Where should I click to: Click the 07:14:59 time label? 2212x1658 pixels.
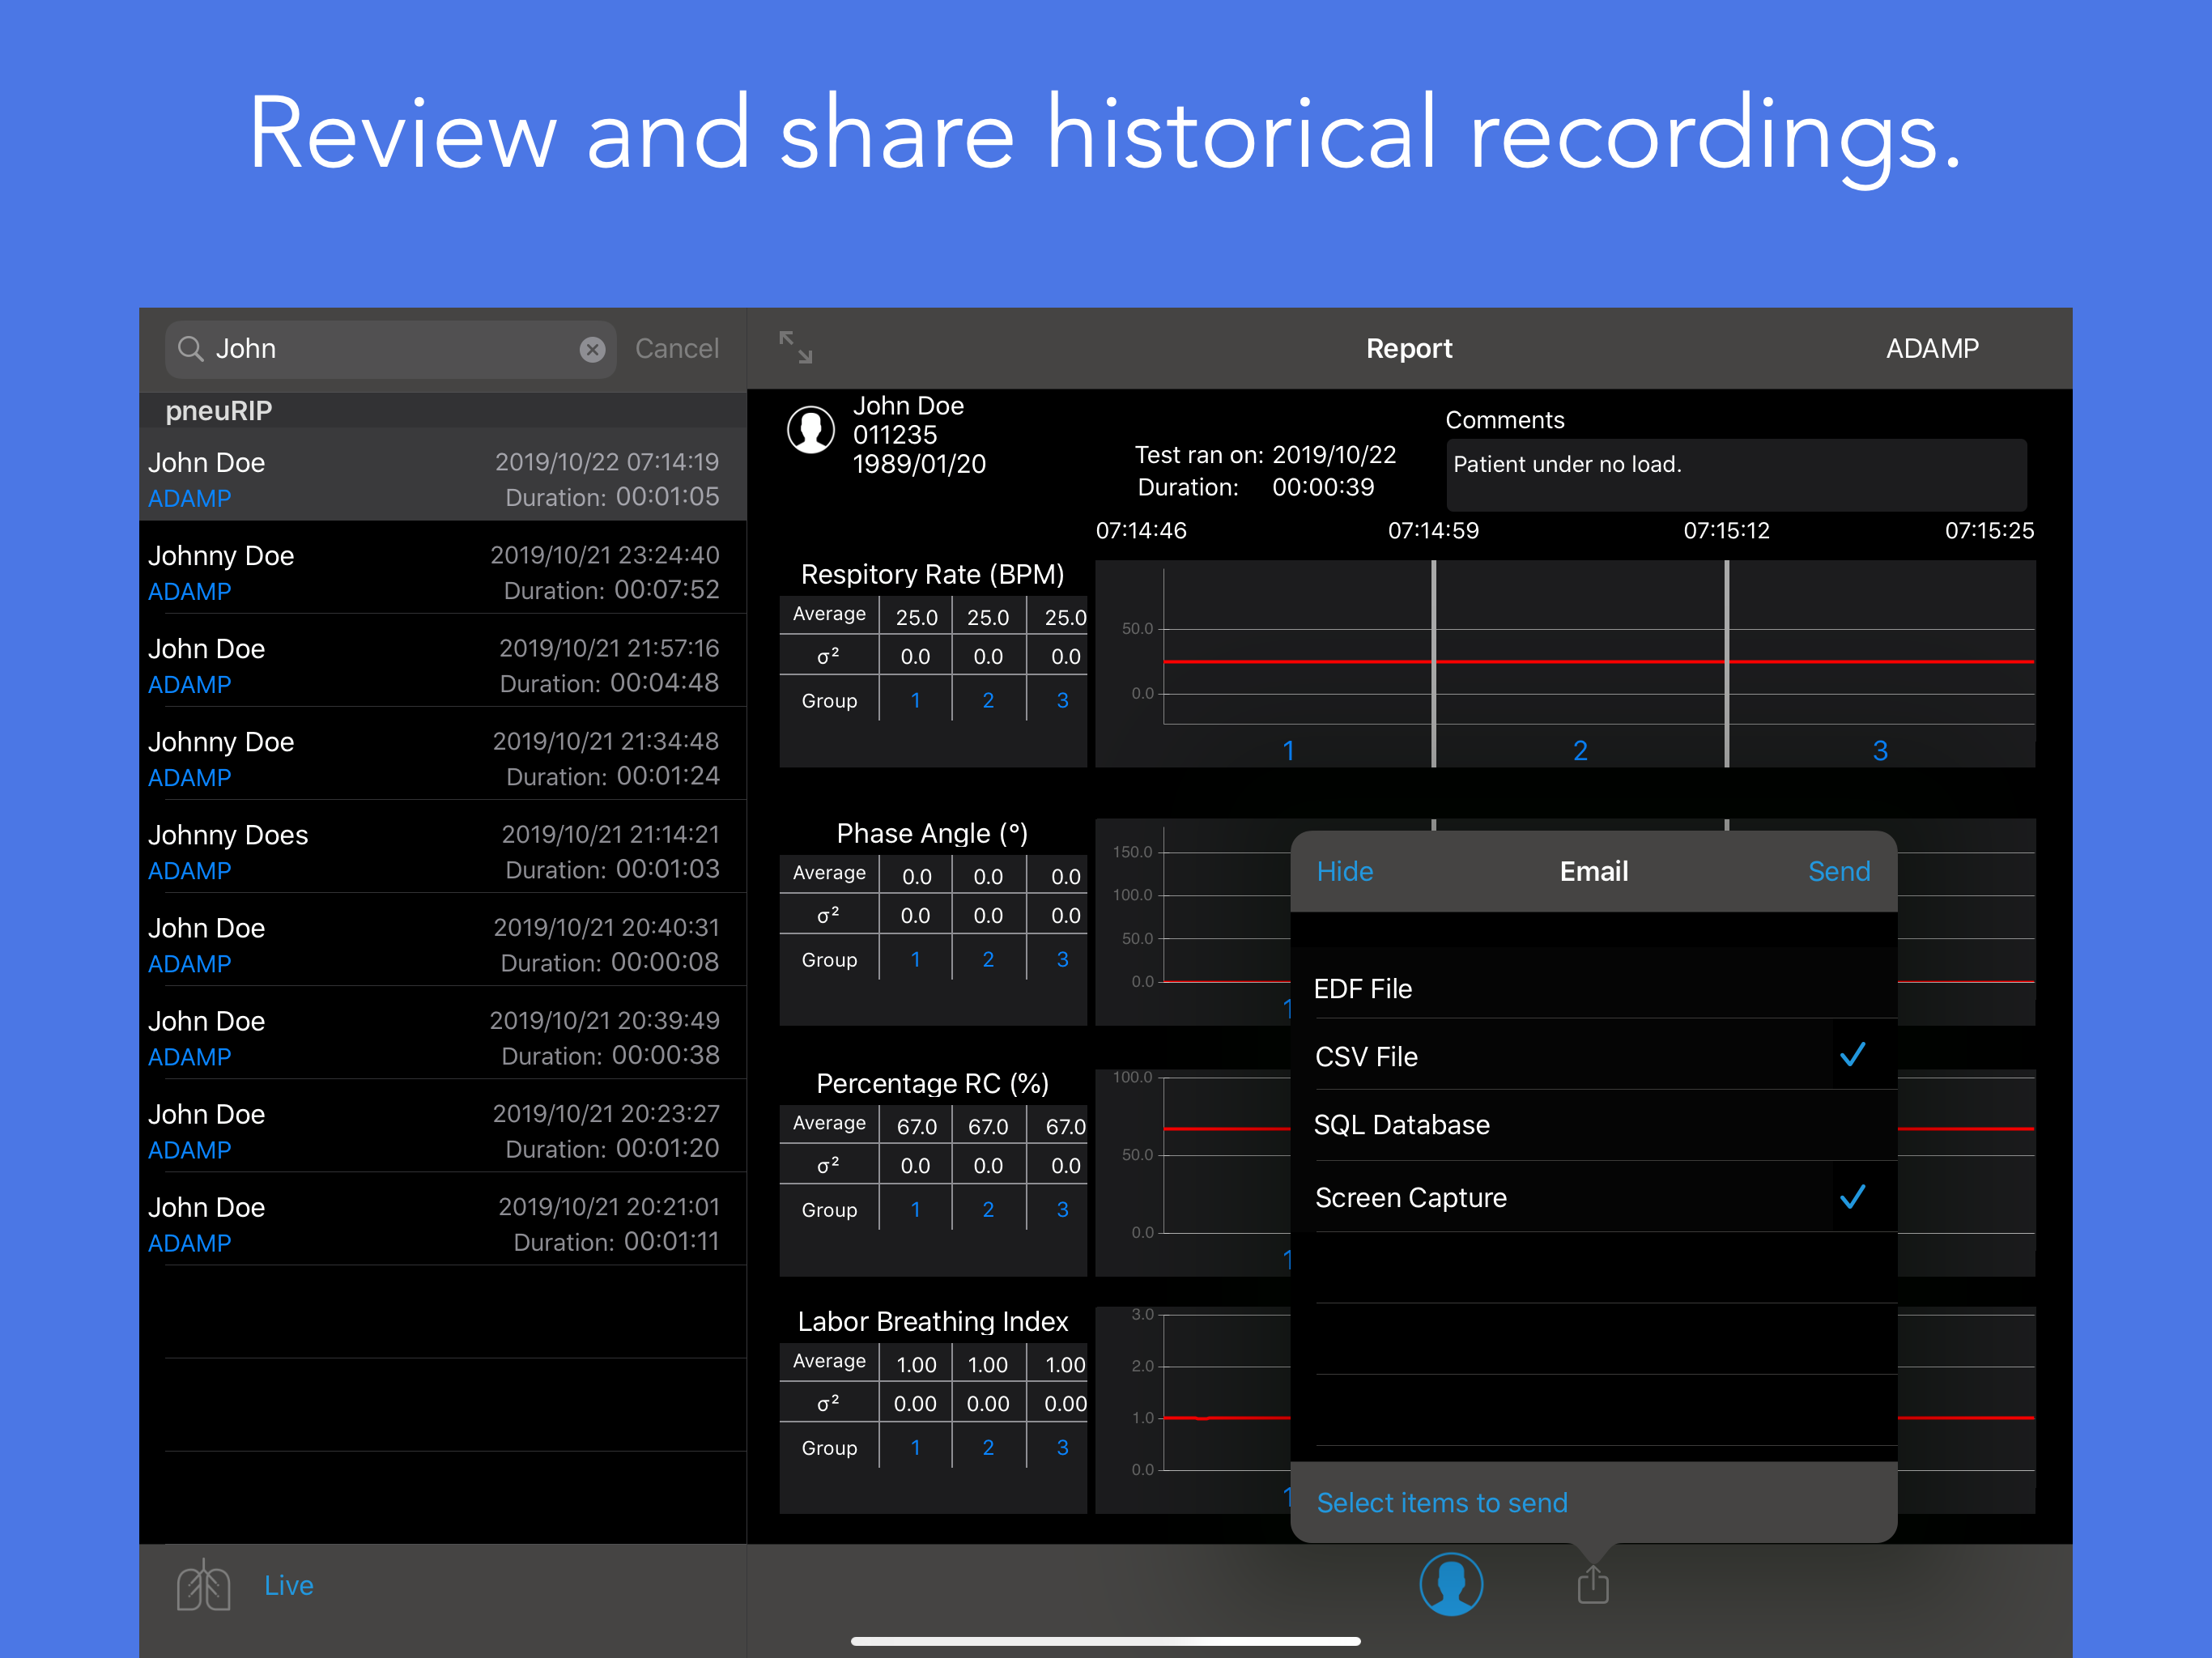[1432, 530]
